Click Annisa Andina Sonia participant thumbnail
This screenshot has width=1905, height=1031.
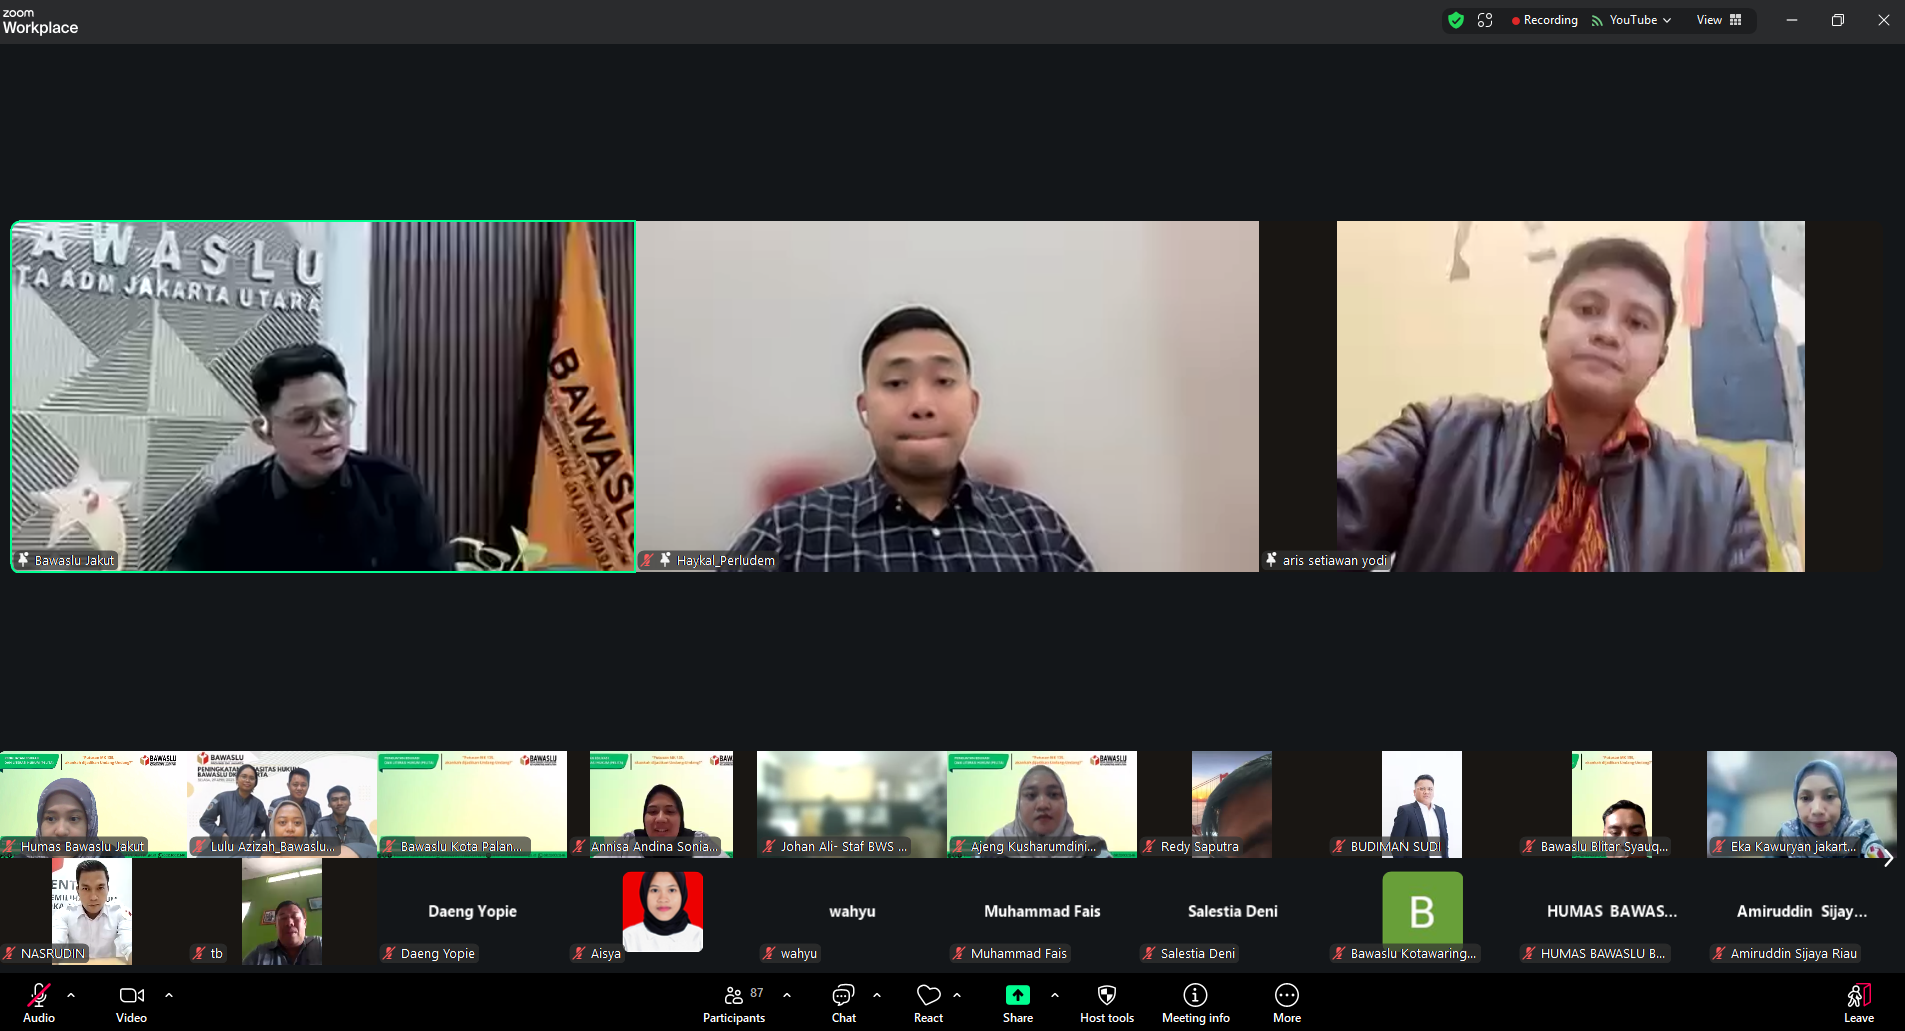tap(662, 804)
